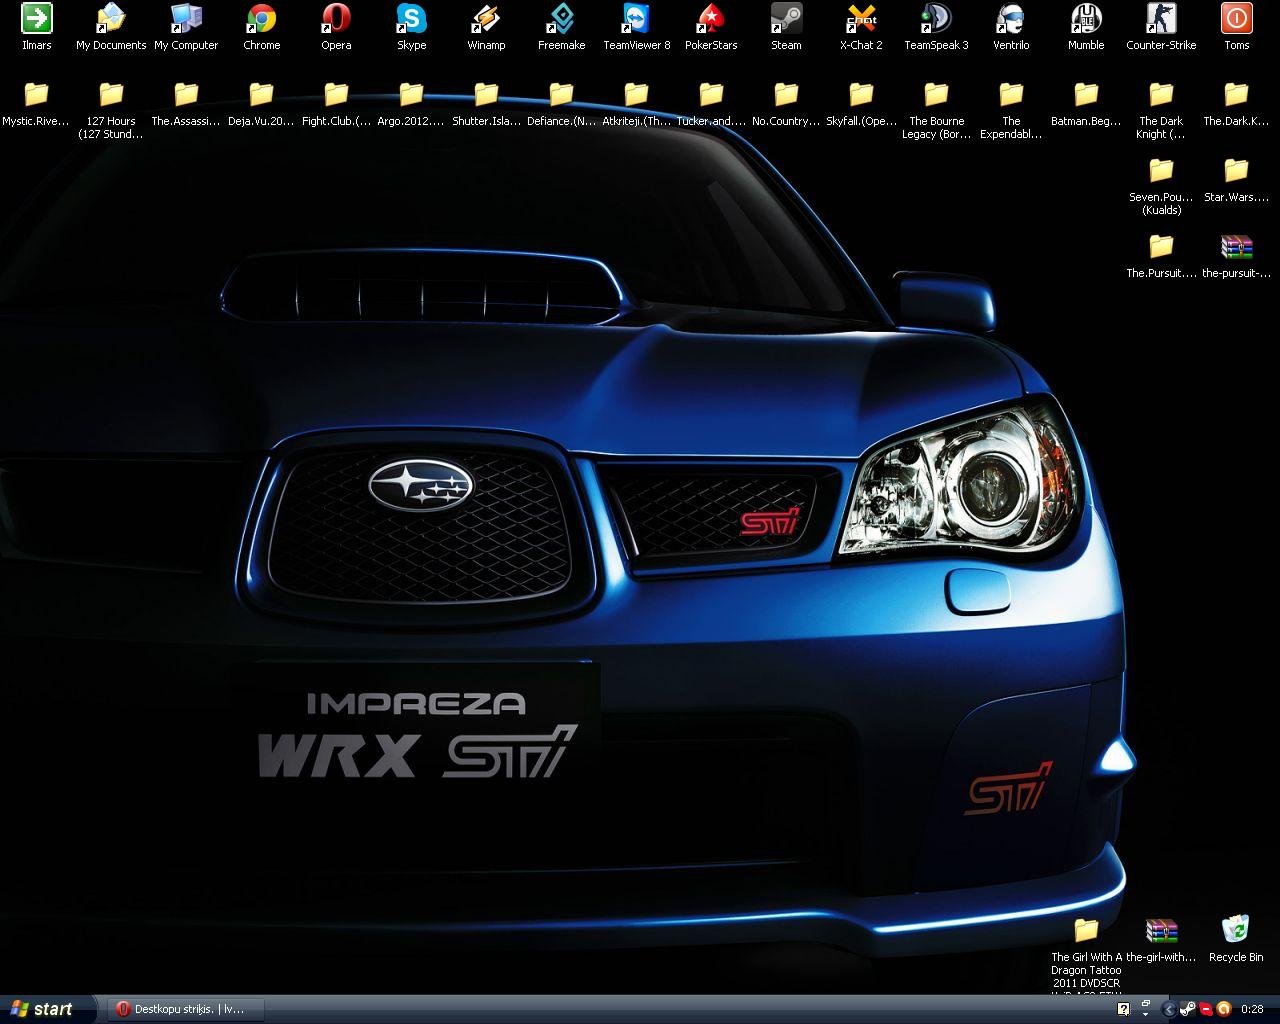Select the Argo.2012 folder
This screenshot has width=1280, height=1024.
point(411,104)
